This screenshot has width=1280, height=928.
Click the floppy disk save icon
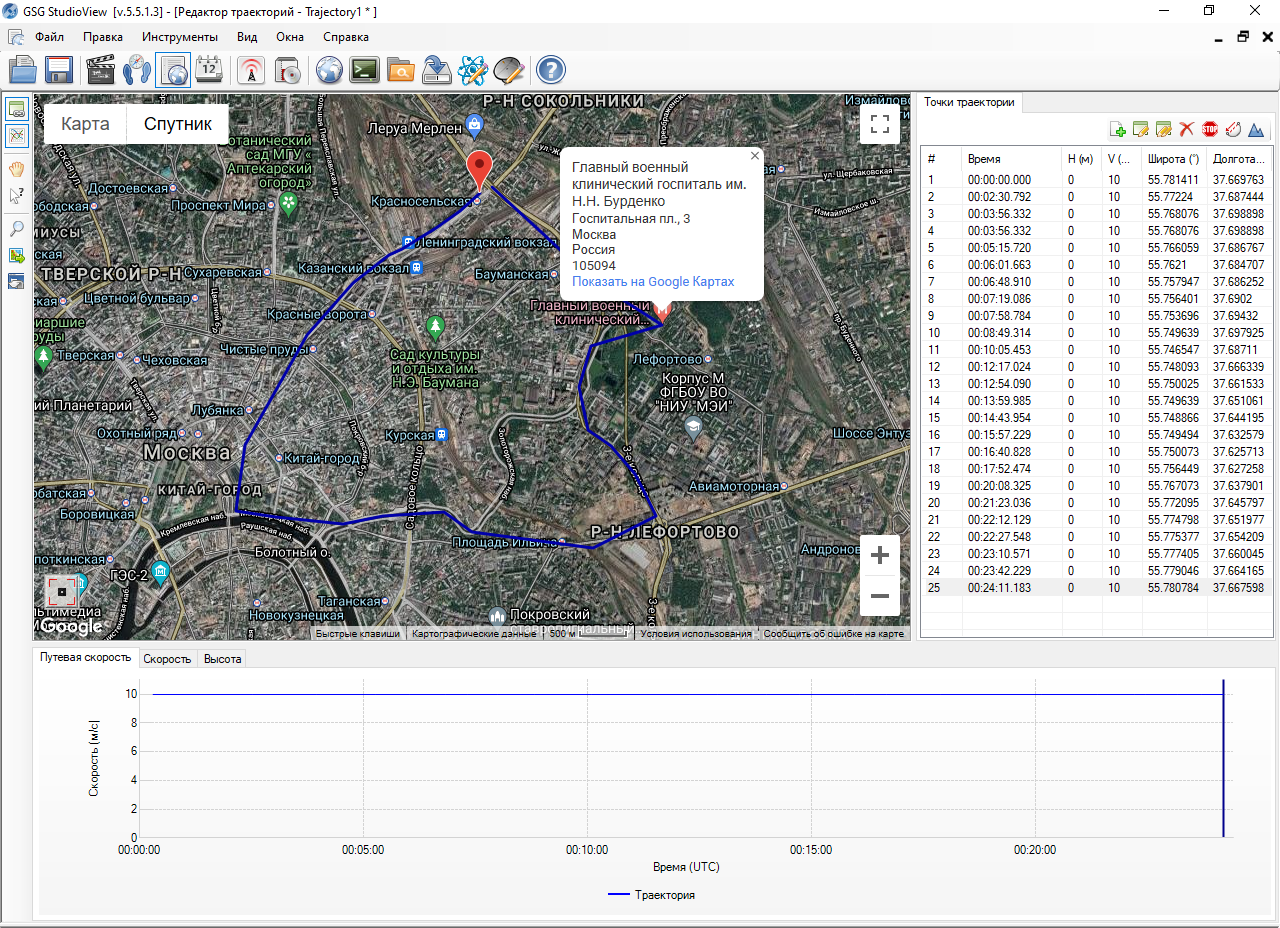point(58,70)
